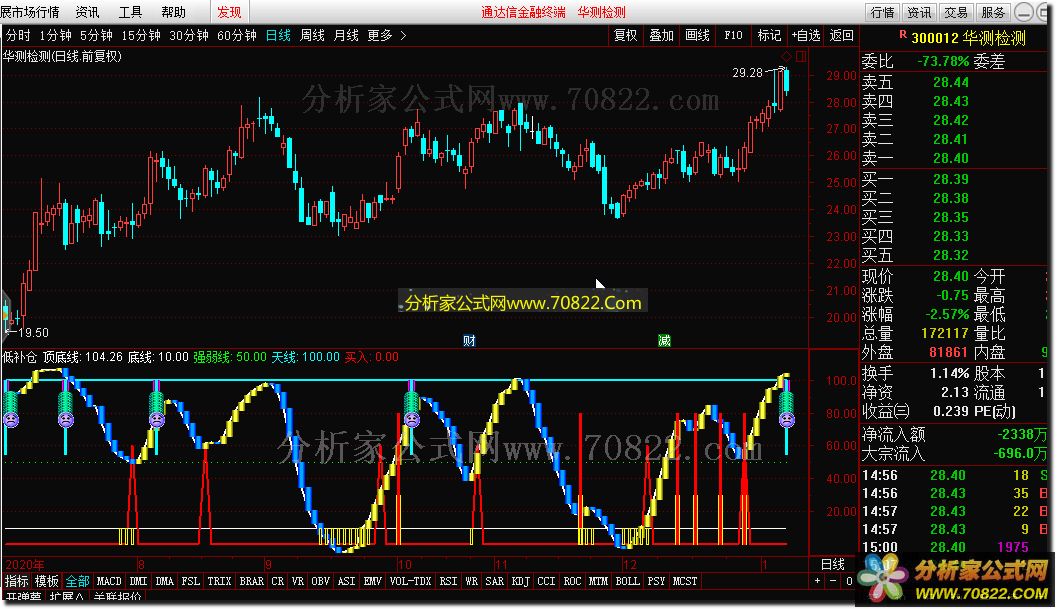Add stock via +自选 button
Screen dimensions: 1057x609
coord(806,35)
